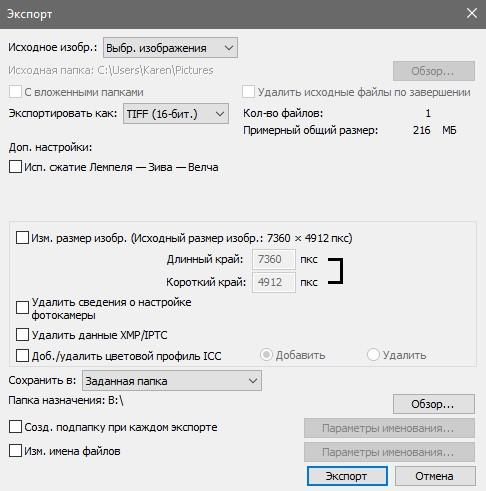The image size is (486, 491).
Task: Close the Экспорт dialog window
Action: (x=472, y=14)
